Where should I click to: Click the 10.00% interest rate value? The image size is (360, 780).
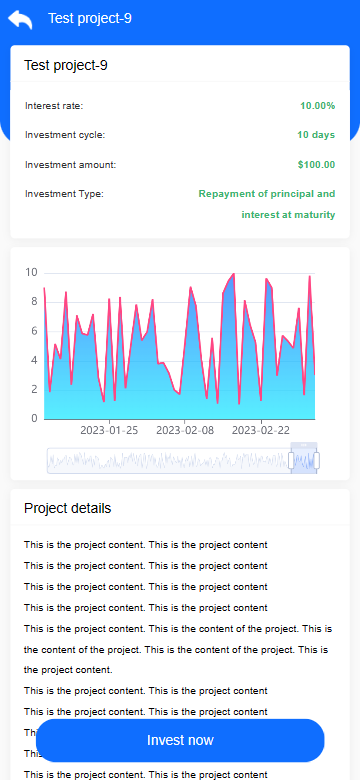point(318,105)
